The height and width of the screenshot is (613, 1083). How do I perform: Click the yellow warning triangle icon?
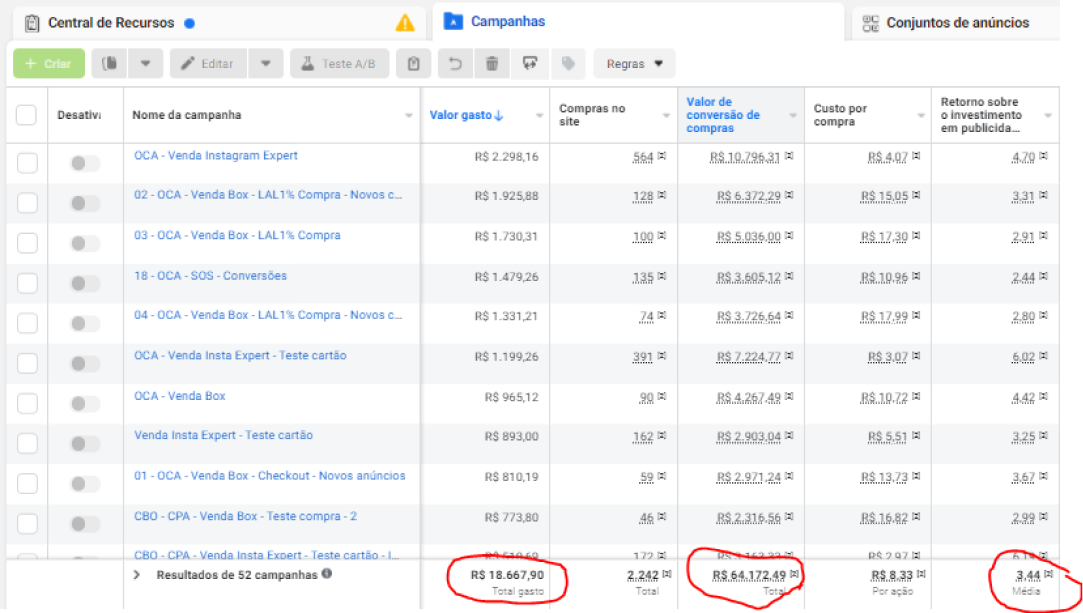click(x=405, y=22)
